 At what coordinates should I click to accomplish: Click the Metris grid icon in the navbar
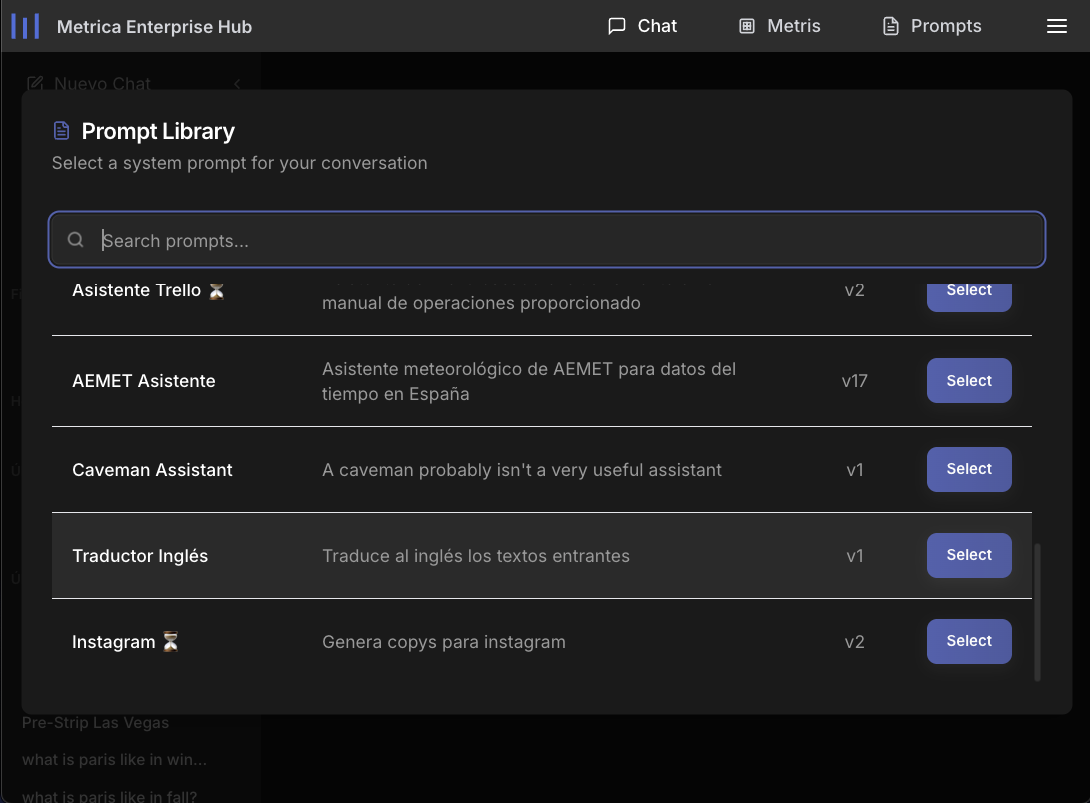(745, 26)
